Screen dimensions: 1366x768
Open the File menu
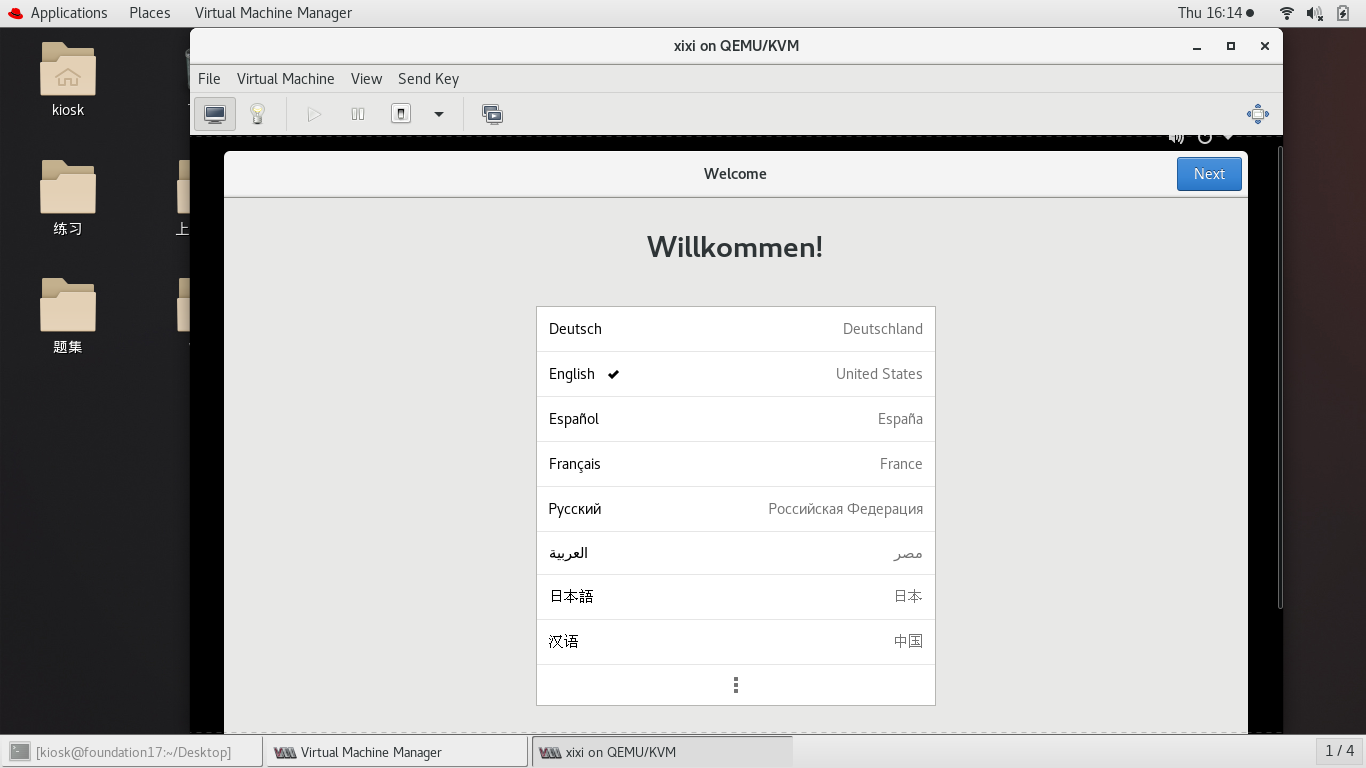click(209, 79)
